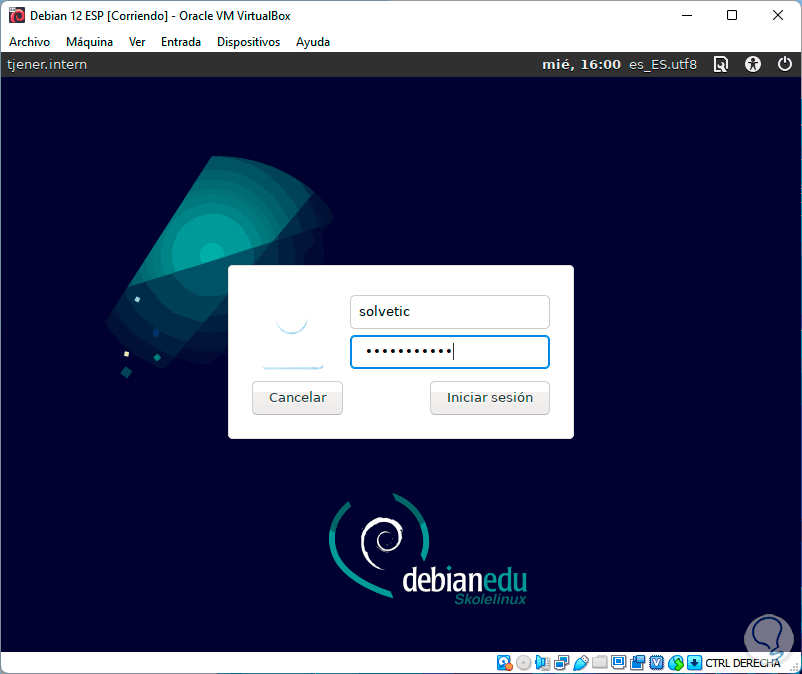Click the network adapters status icon
This screenshot has height=674, width=802.
(x=562, y=663)
